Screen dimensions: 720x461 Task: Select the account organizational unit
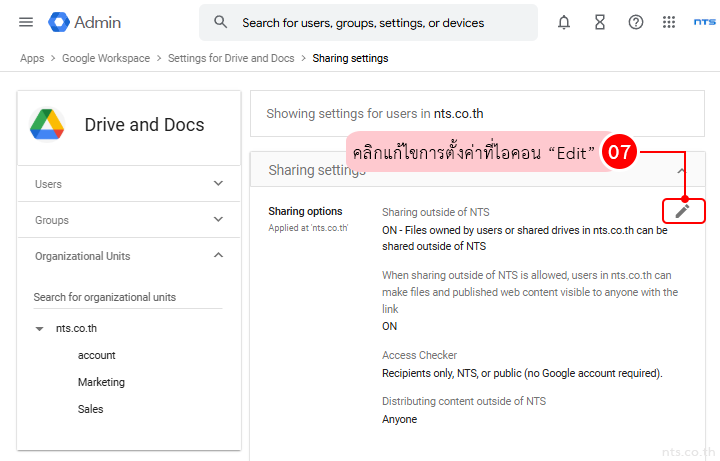click(96, 355)
